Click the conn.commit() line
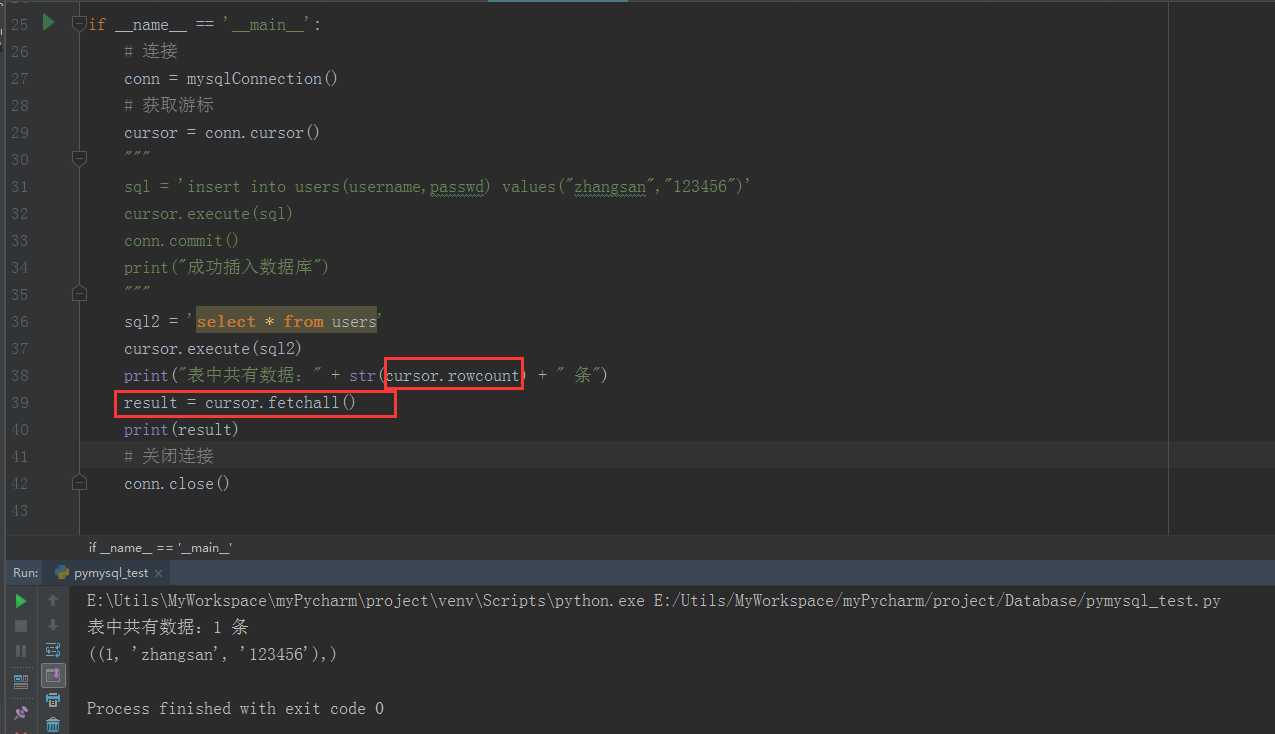Image resolution: width=1275 pixels, height=734 pixels. (182, 240)
